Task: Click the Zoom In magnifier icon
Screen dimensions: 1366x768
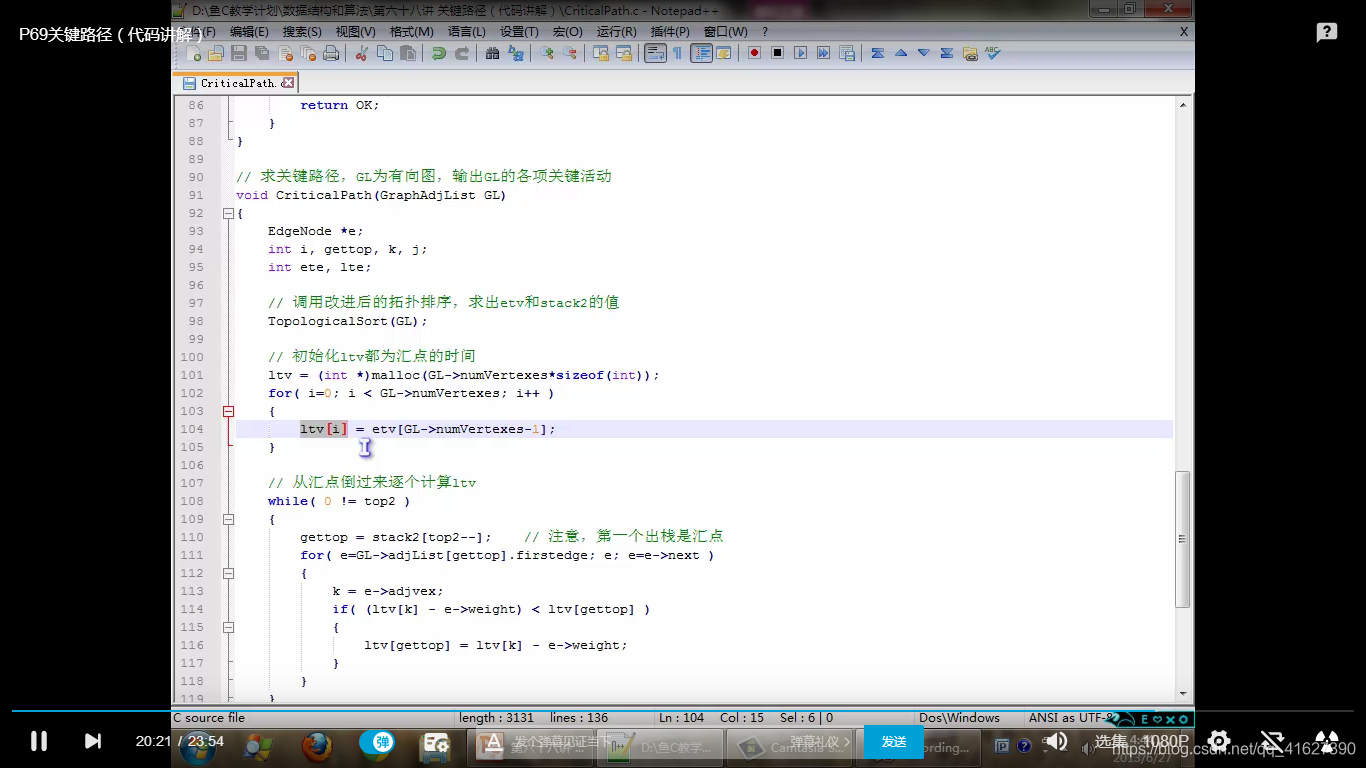Action: click(546, 53)
